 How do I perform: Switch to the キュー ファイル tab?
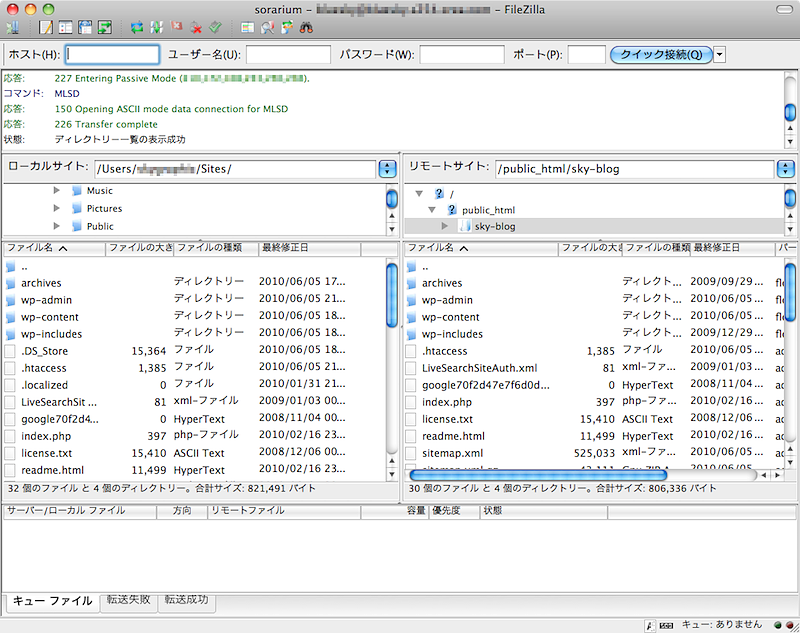[53, 601]
